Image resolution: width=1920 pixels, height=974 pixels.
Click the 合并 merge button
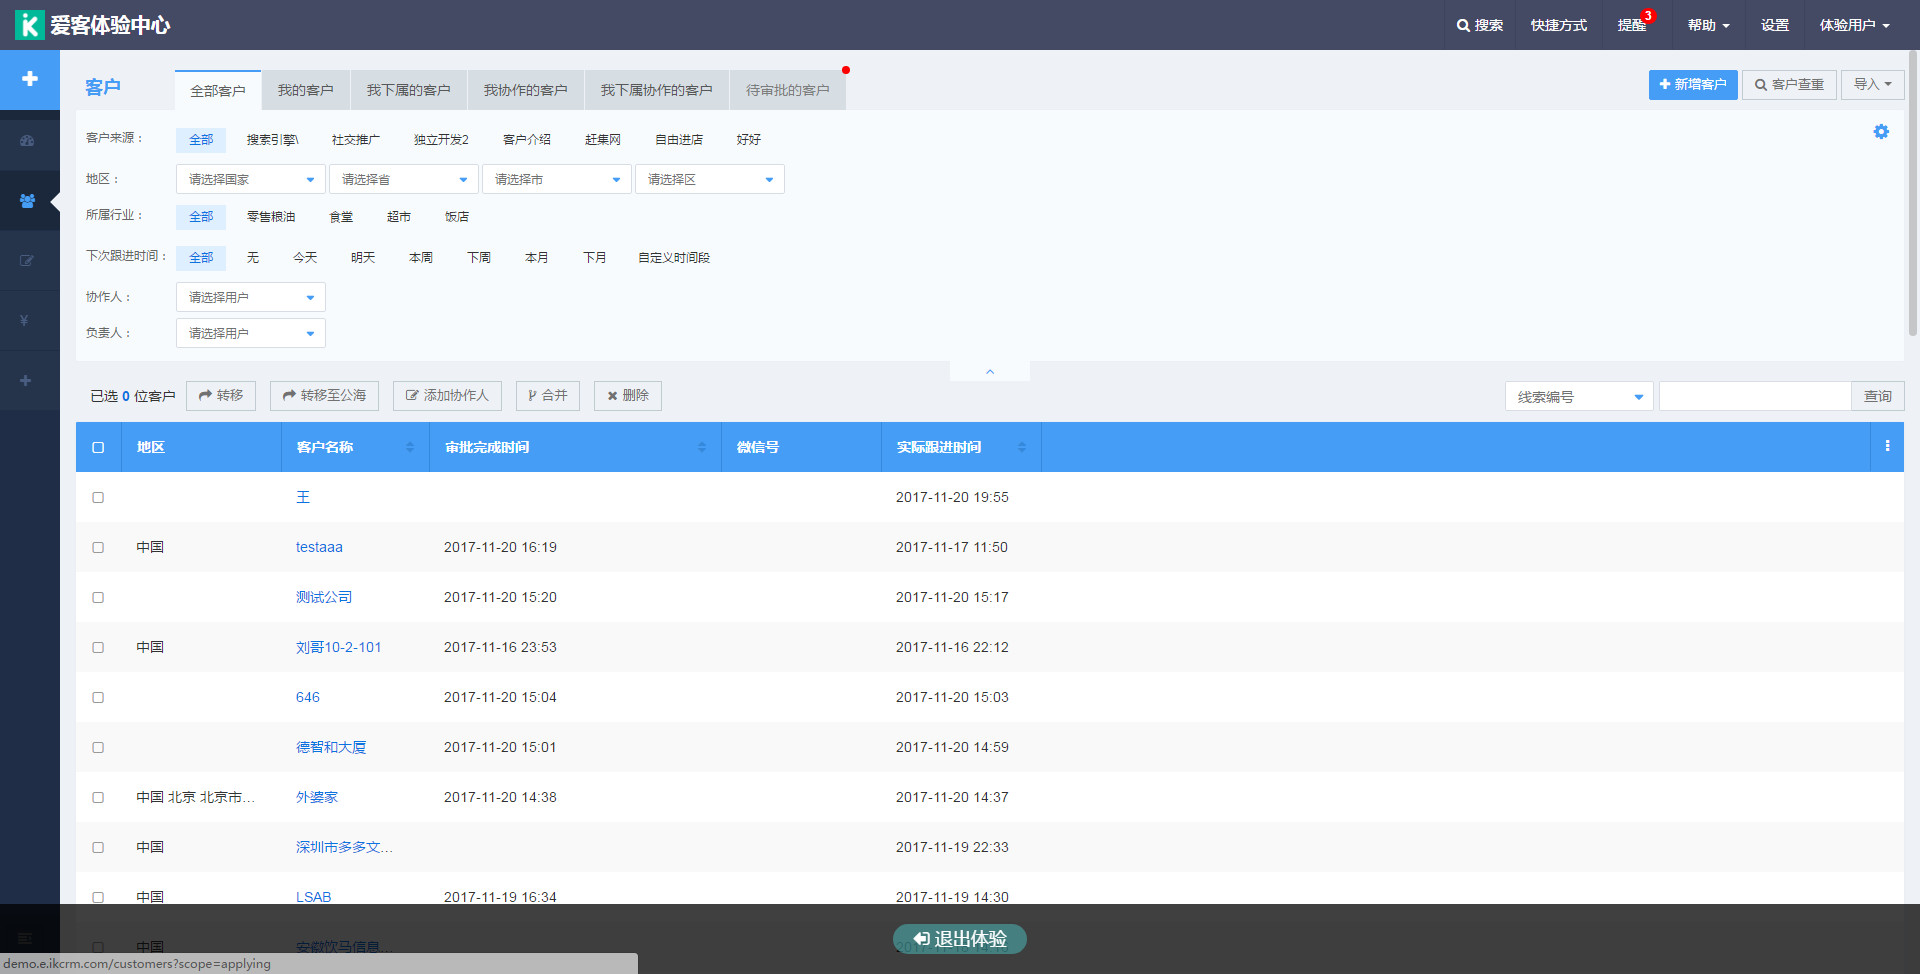tap(548, 396)
